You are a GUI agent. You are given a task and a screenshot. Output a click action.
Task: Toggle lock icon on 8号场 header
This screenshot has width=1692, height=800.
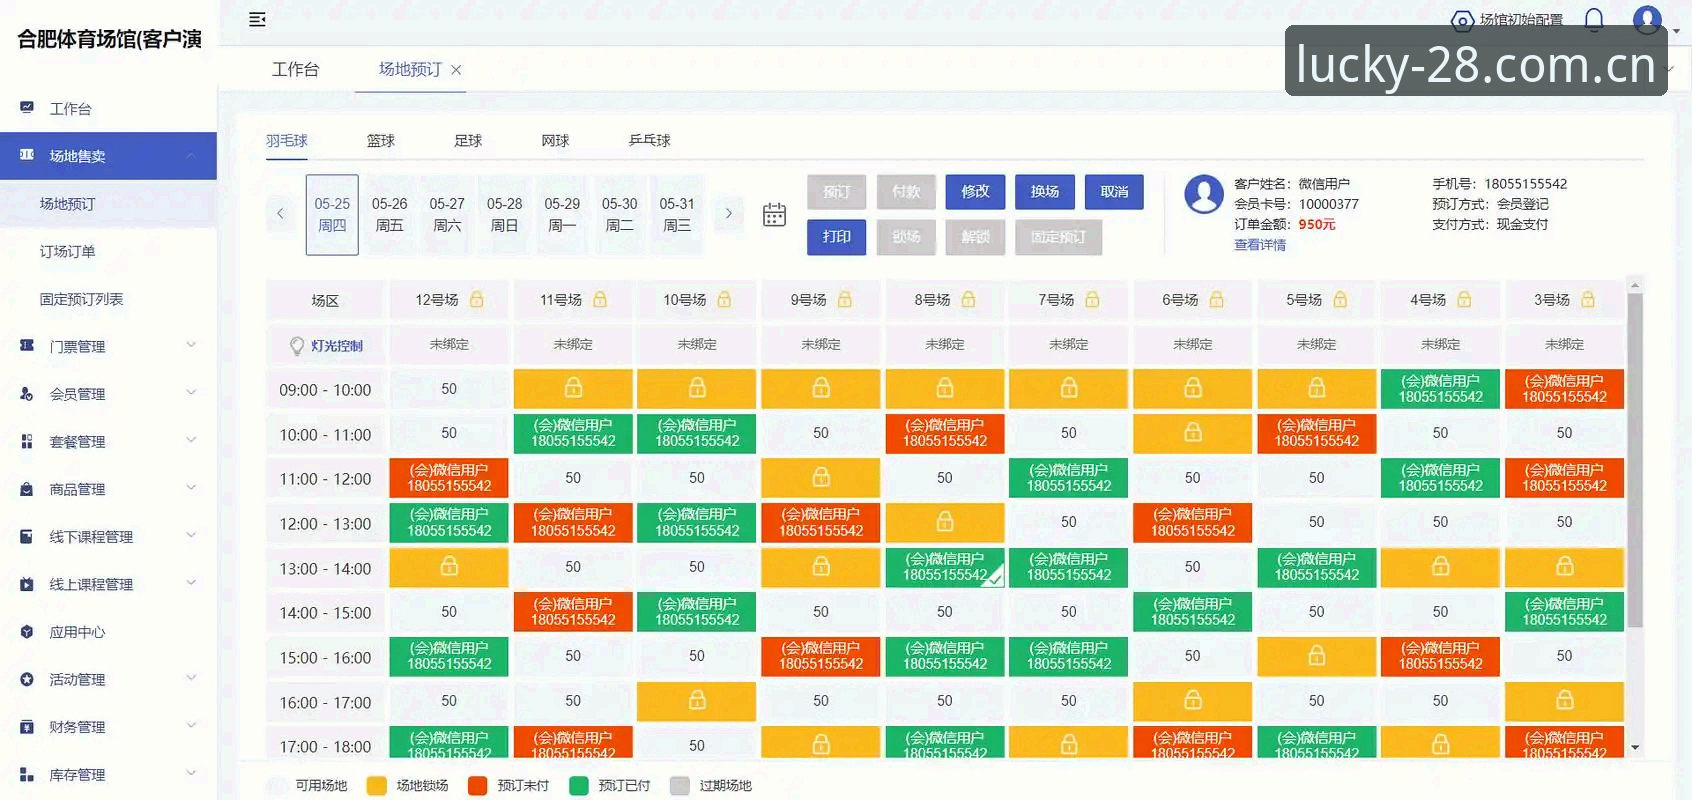pyautogui.click(x=968, y=299)
